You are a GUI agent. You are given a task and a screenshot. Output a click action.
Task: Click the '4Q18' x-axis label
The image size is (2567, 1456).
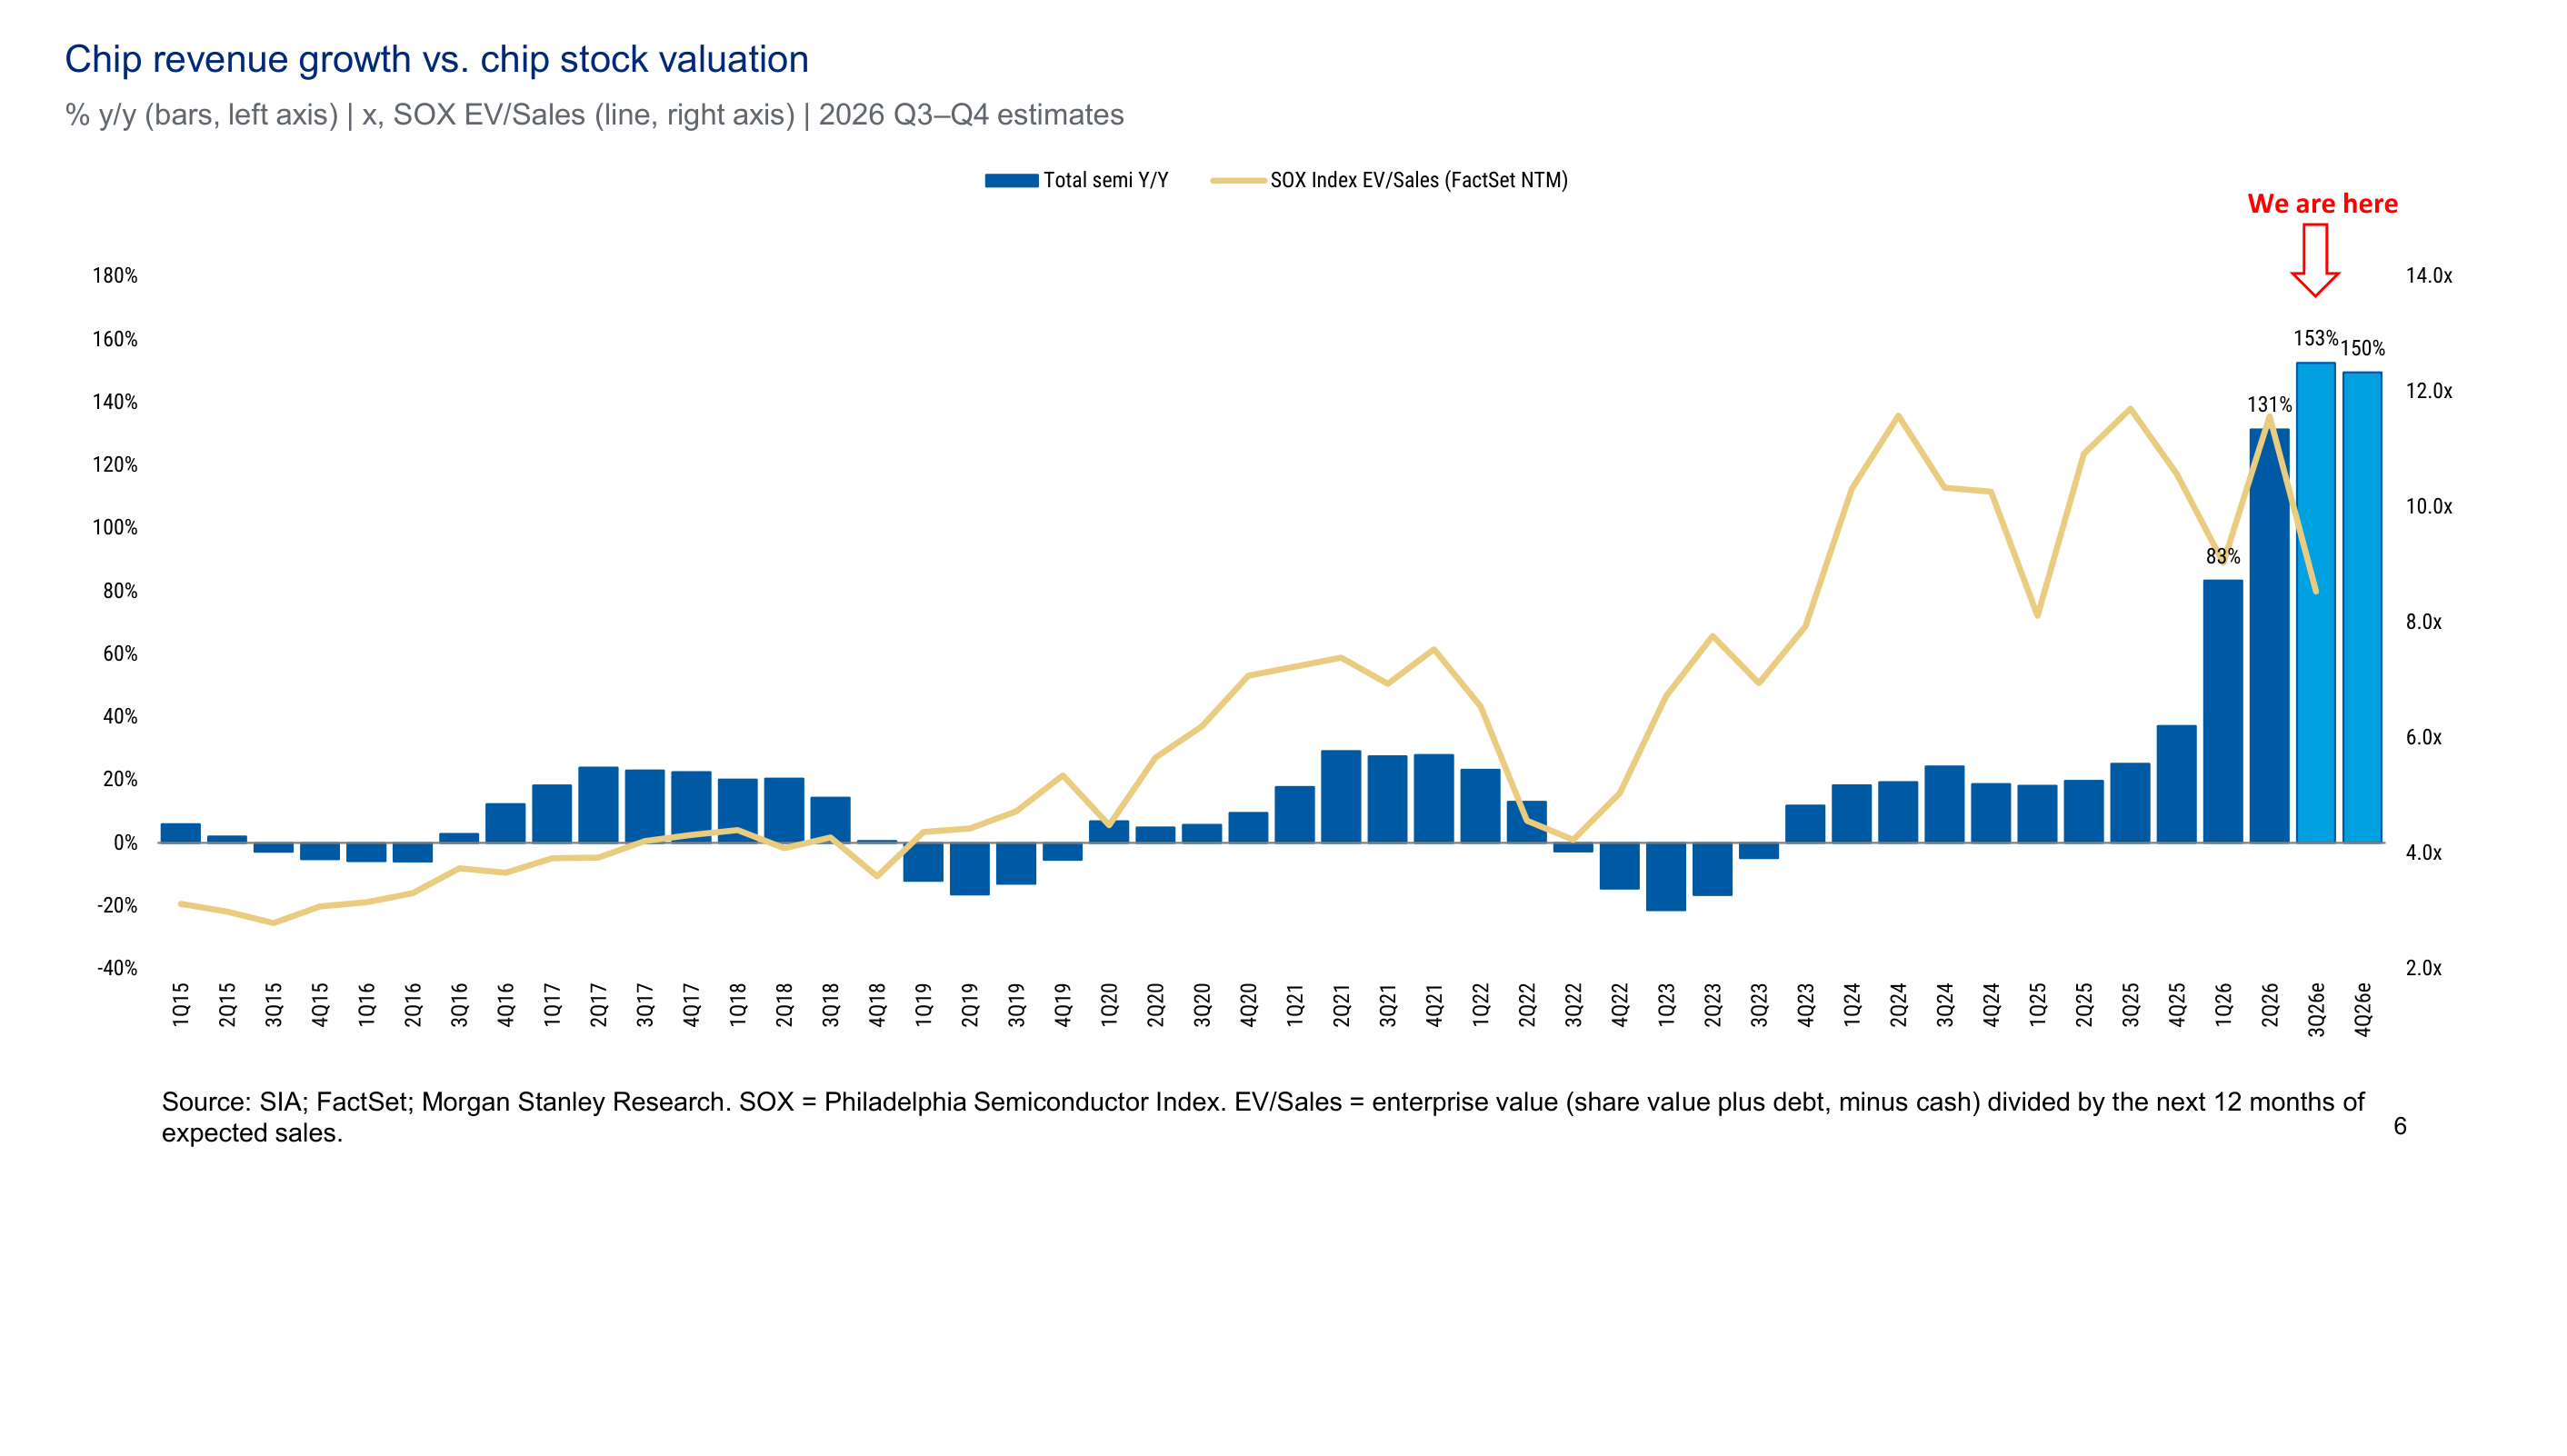[877, 1004]
